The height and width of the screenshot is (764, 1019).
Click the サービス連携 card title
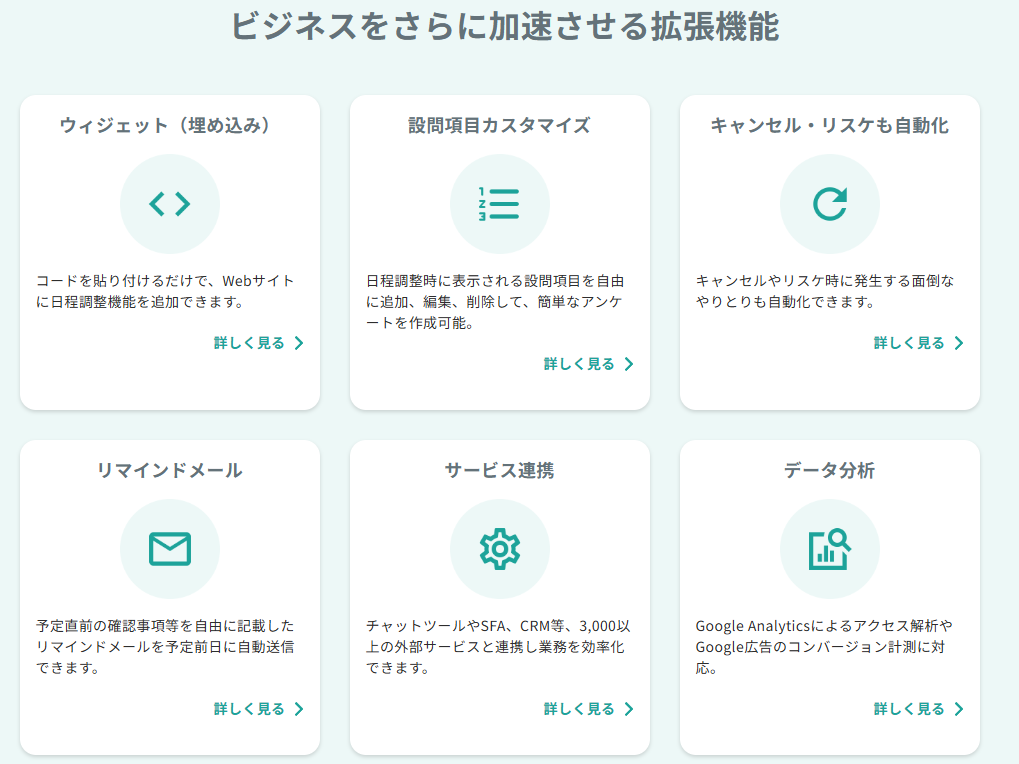499,470
